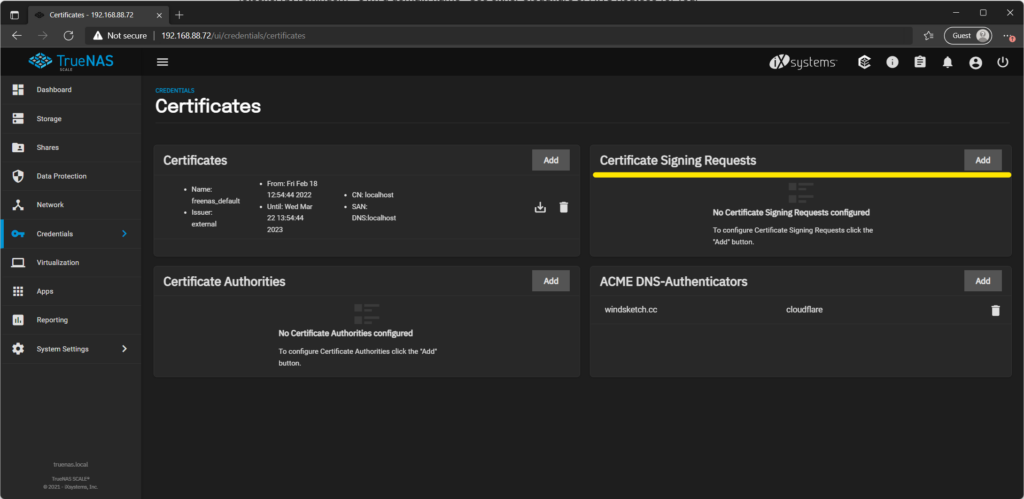Reload the page with browser refresh
1024x499 pixels.
click(x=69, y=36)
